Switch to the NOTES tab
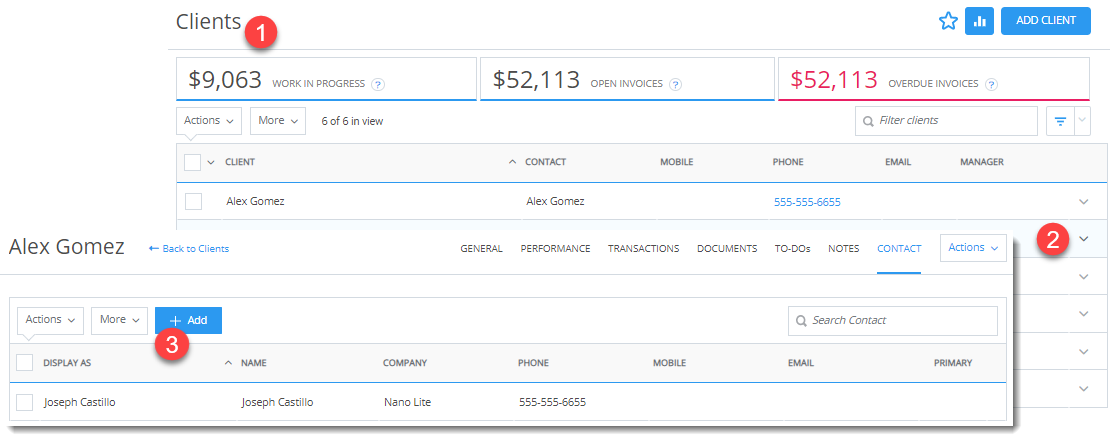Image resolution: width=1110 pixels, height=441 pixels. (x=844, y=248)
